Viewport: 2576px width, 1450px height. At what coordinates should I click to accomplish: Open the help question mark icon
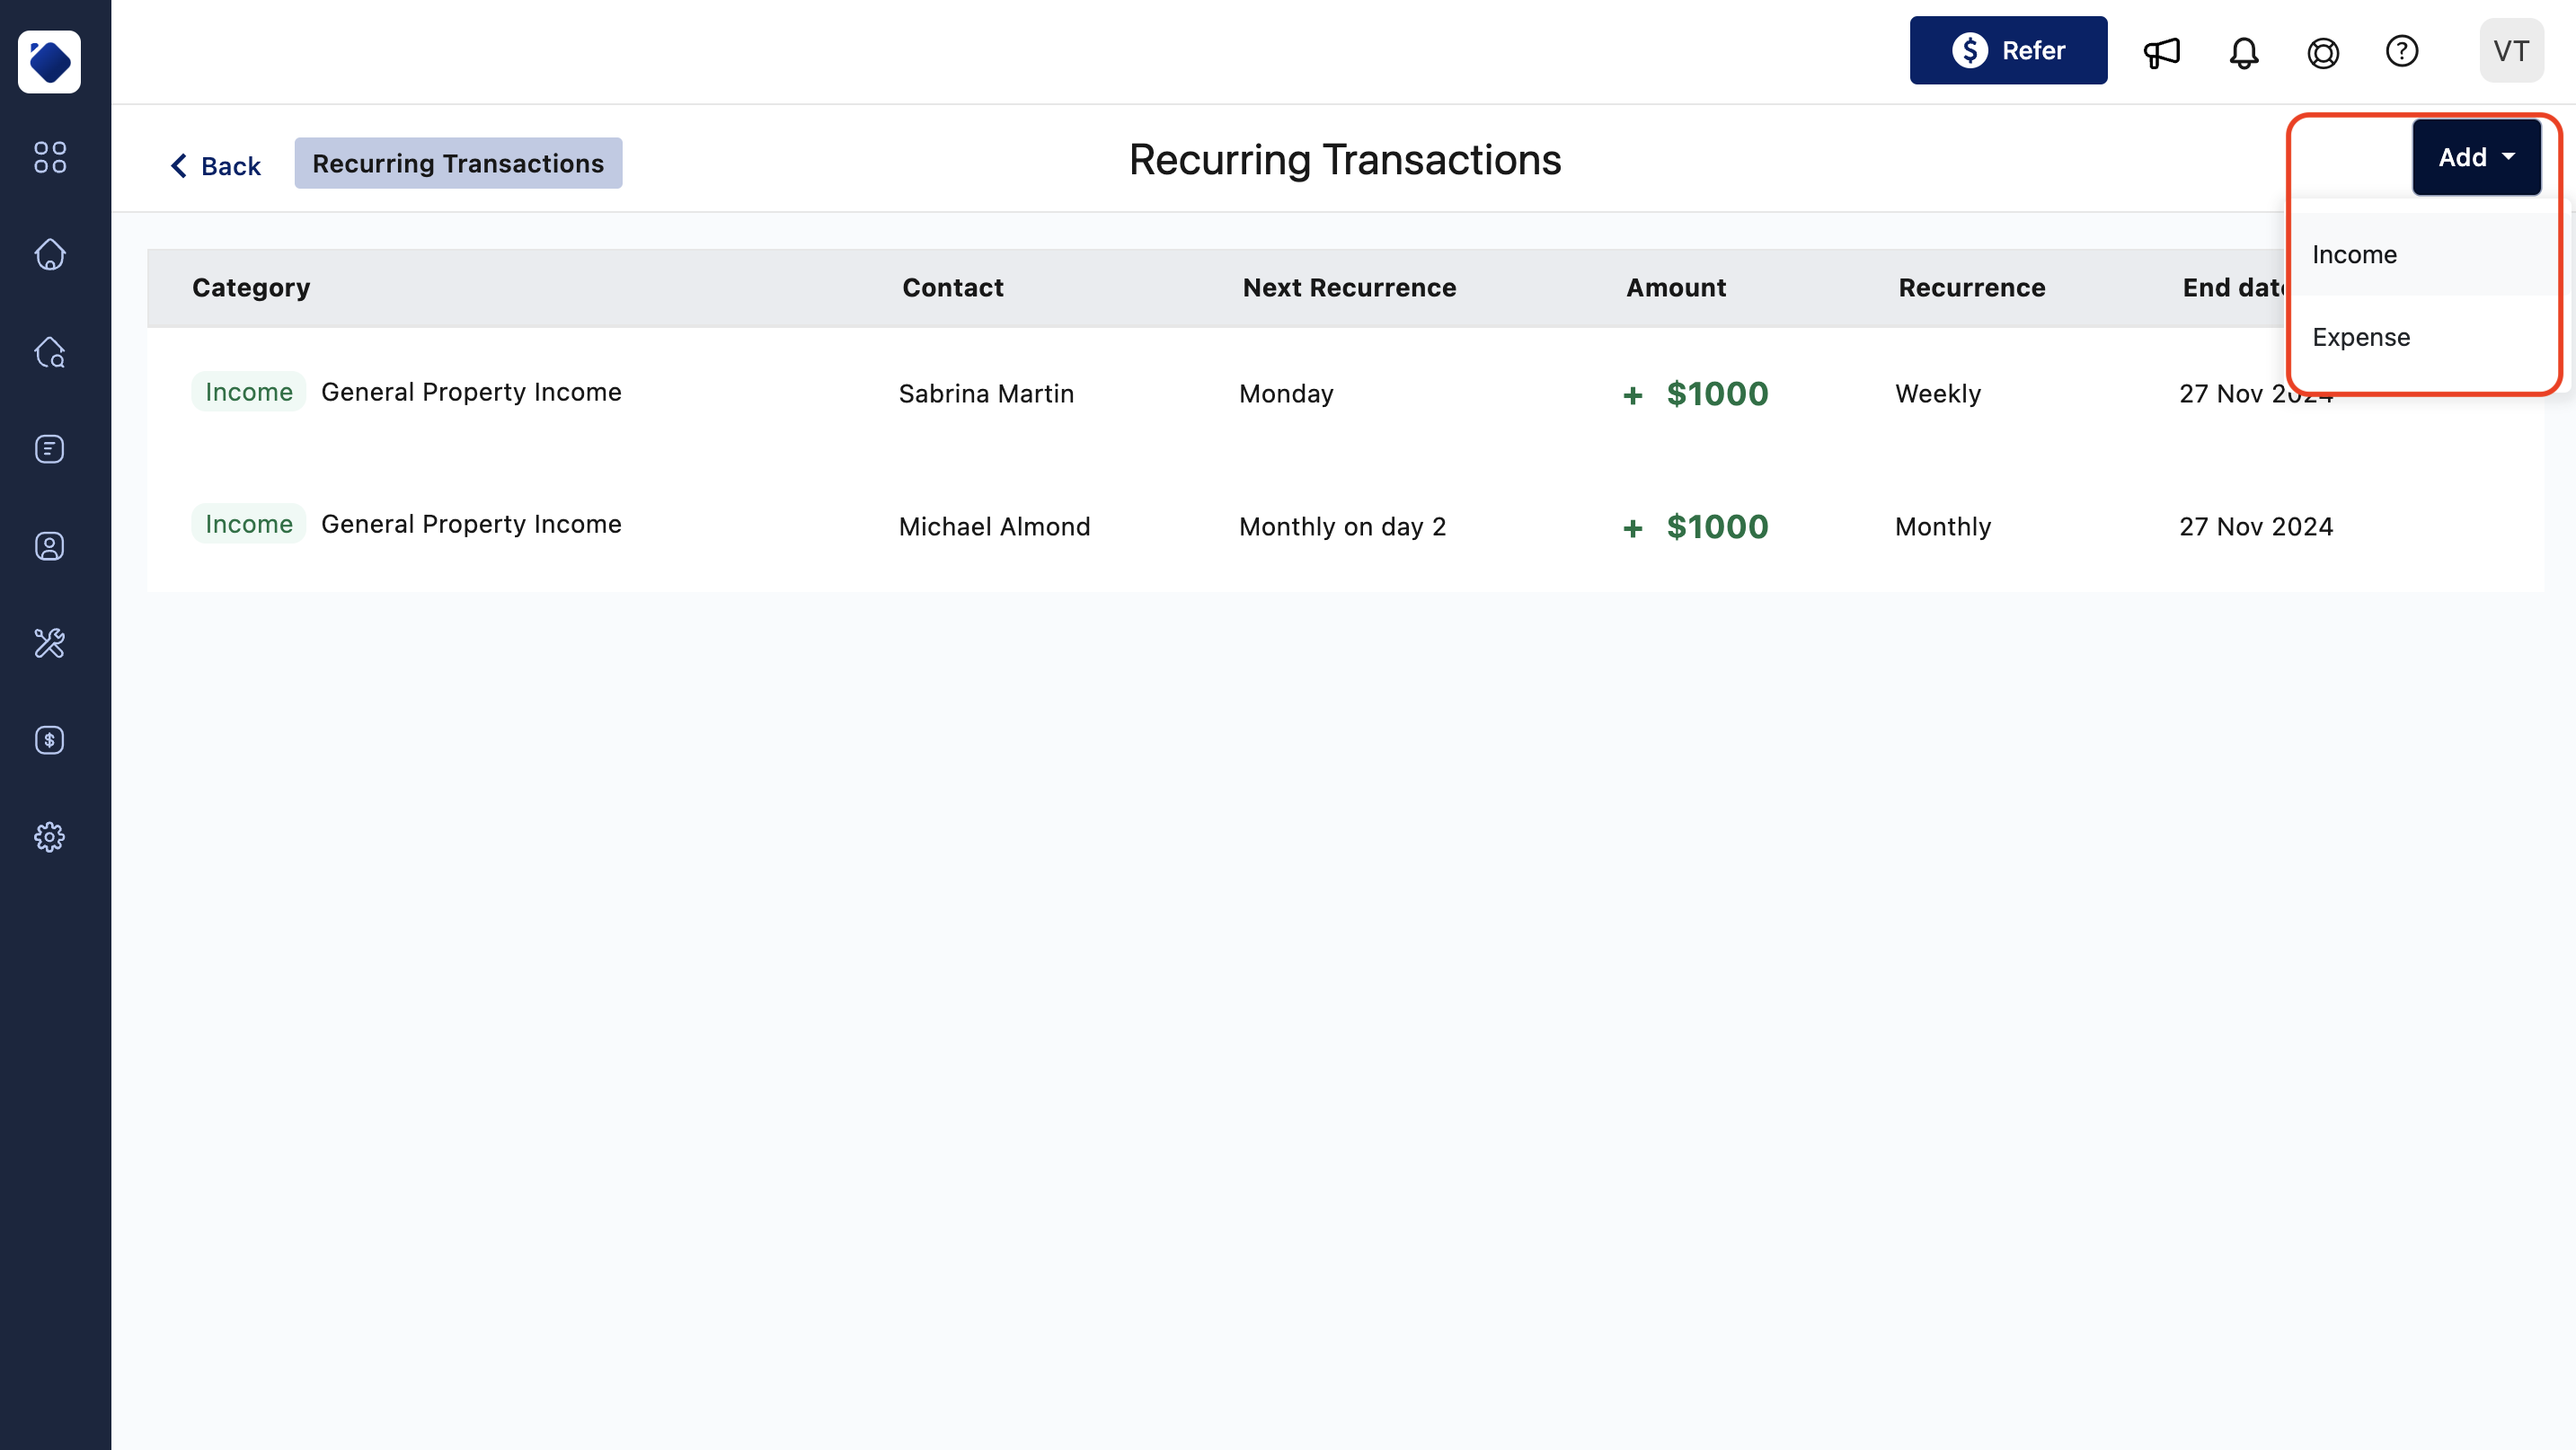2401,51
